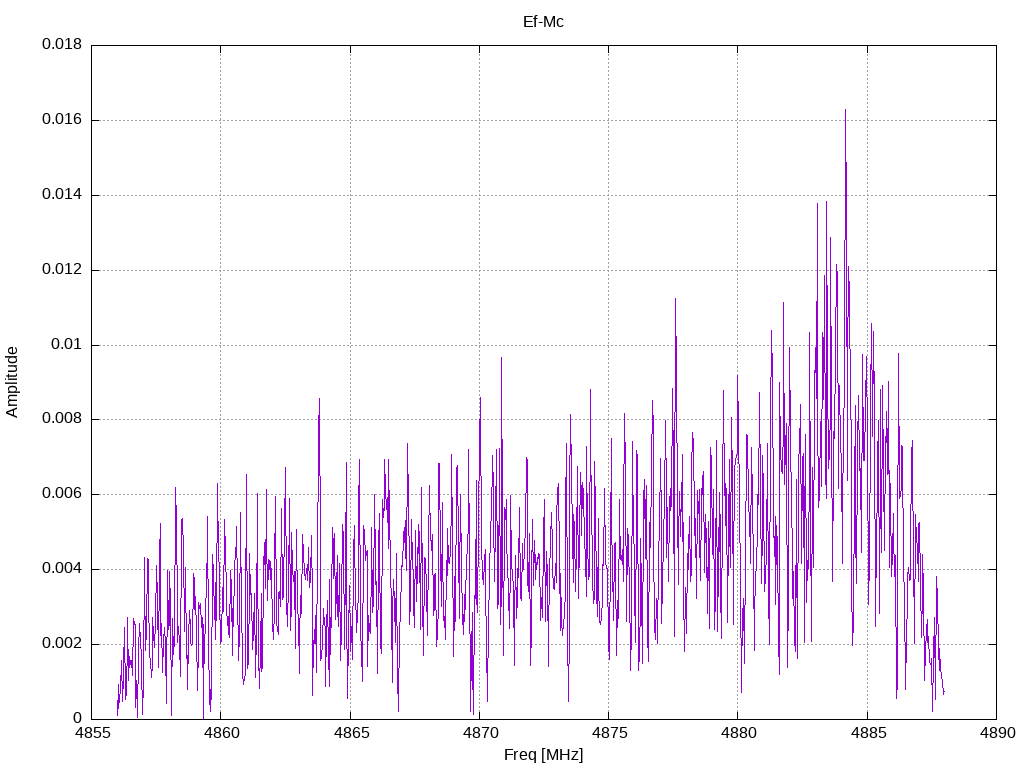Click the 0.018 y-axis tick label
This screenshot has height=768, width=1024.
click(61, 45)
